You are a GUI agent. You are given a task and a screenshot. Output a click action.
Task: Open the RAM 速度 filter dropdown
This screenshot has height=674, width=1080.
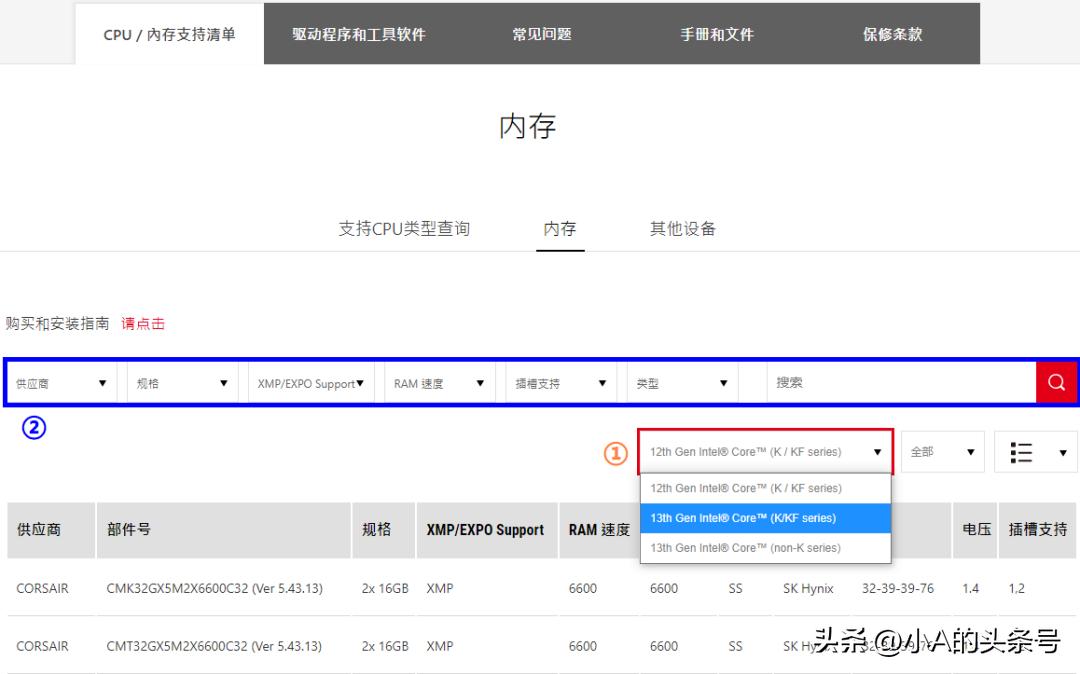click(438, 382)
